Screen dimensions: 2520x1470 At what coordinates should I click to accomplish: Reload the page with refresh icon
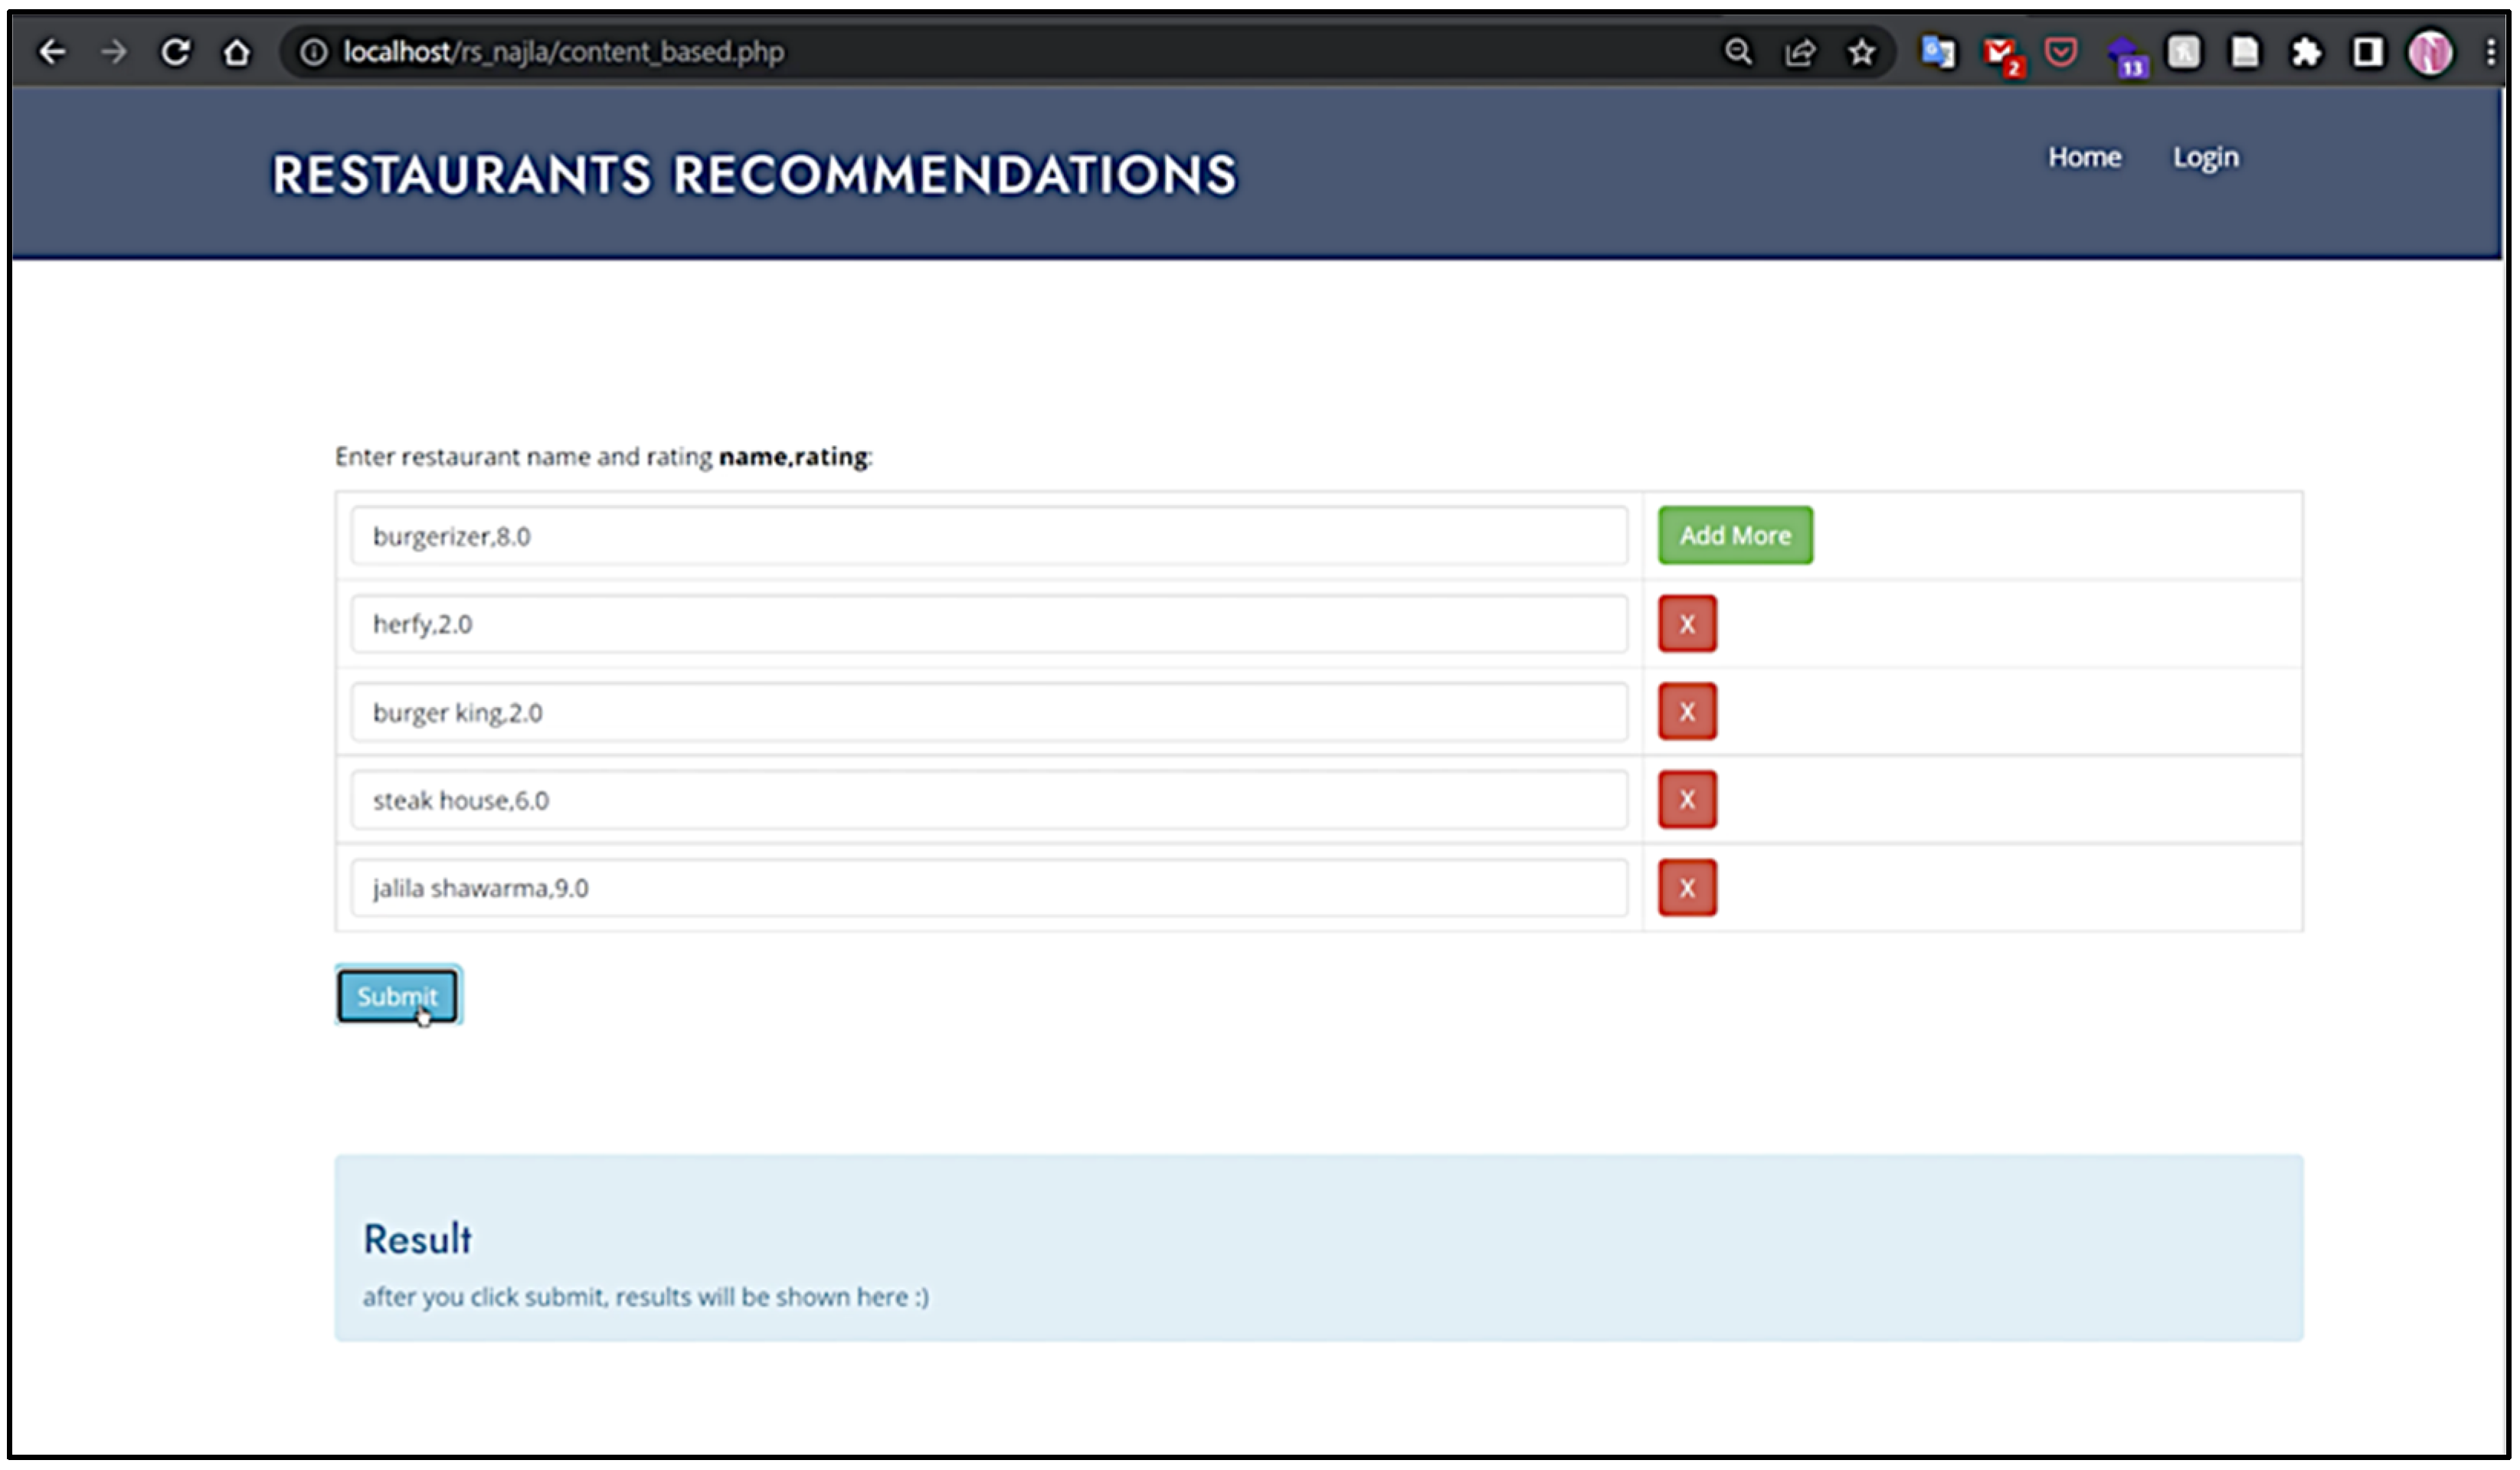pyautogui.click(x=175, y=52)
